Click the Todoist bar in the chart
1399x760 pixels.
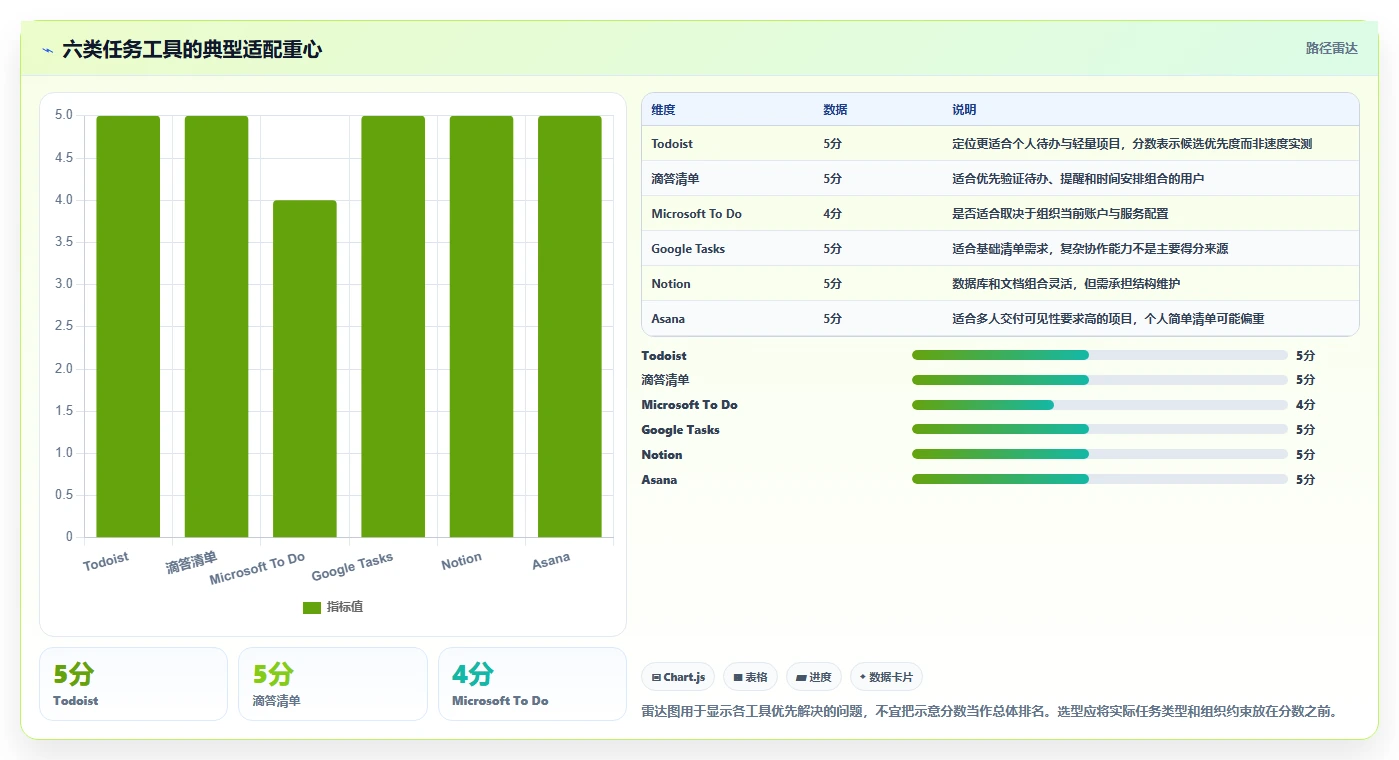(128, 326)
